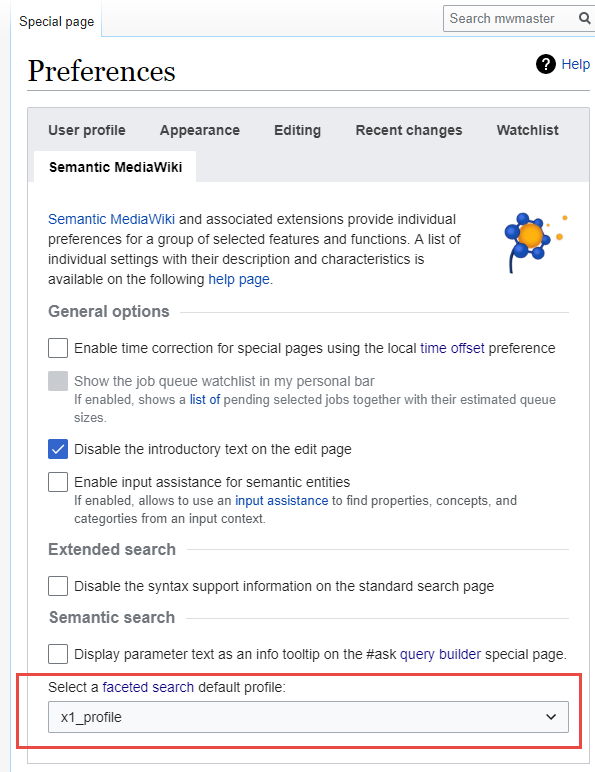
Task: Open the query builder link
Action: click(440, 654)
